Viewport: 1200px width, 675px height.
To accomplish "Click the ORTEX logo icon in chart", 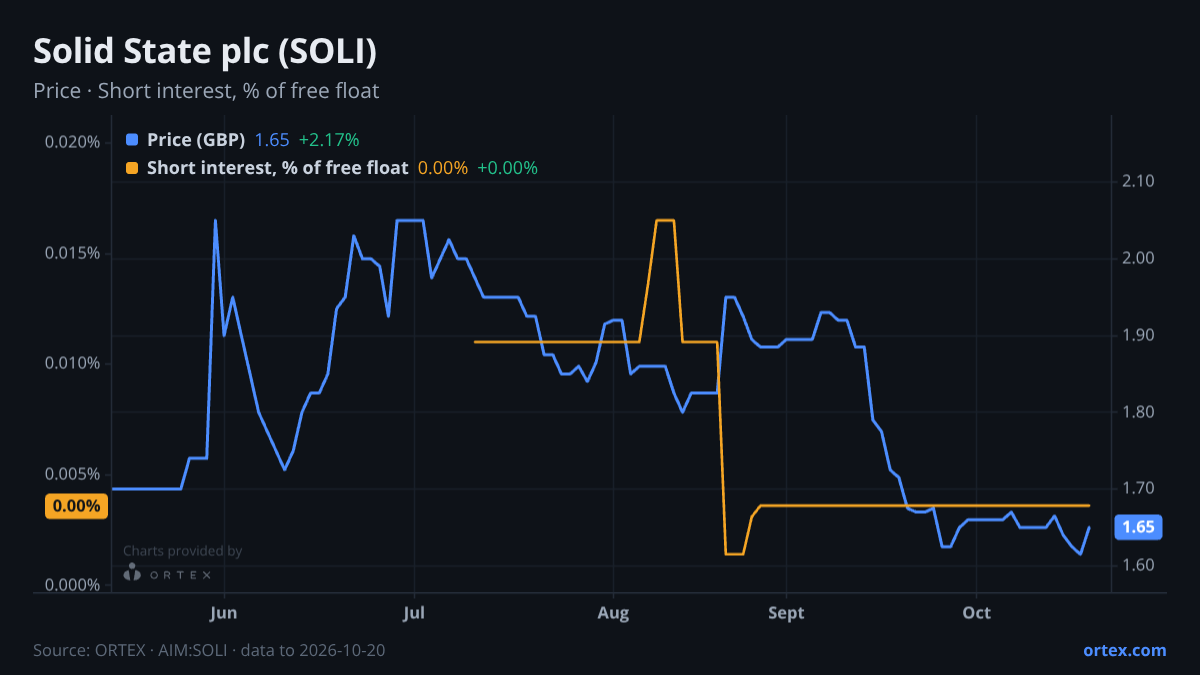I will click(132, 573).
